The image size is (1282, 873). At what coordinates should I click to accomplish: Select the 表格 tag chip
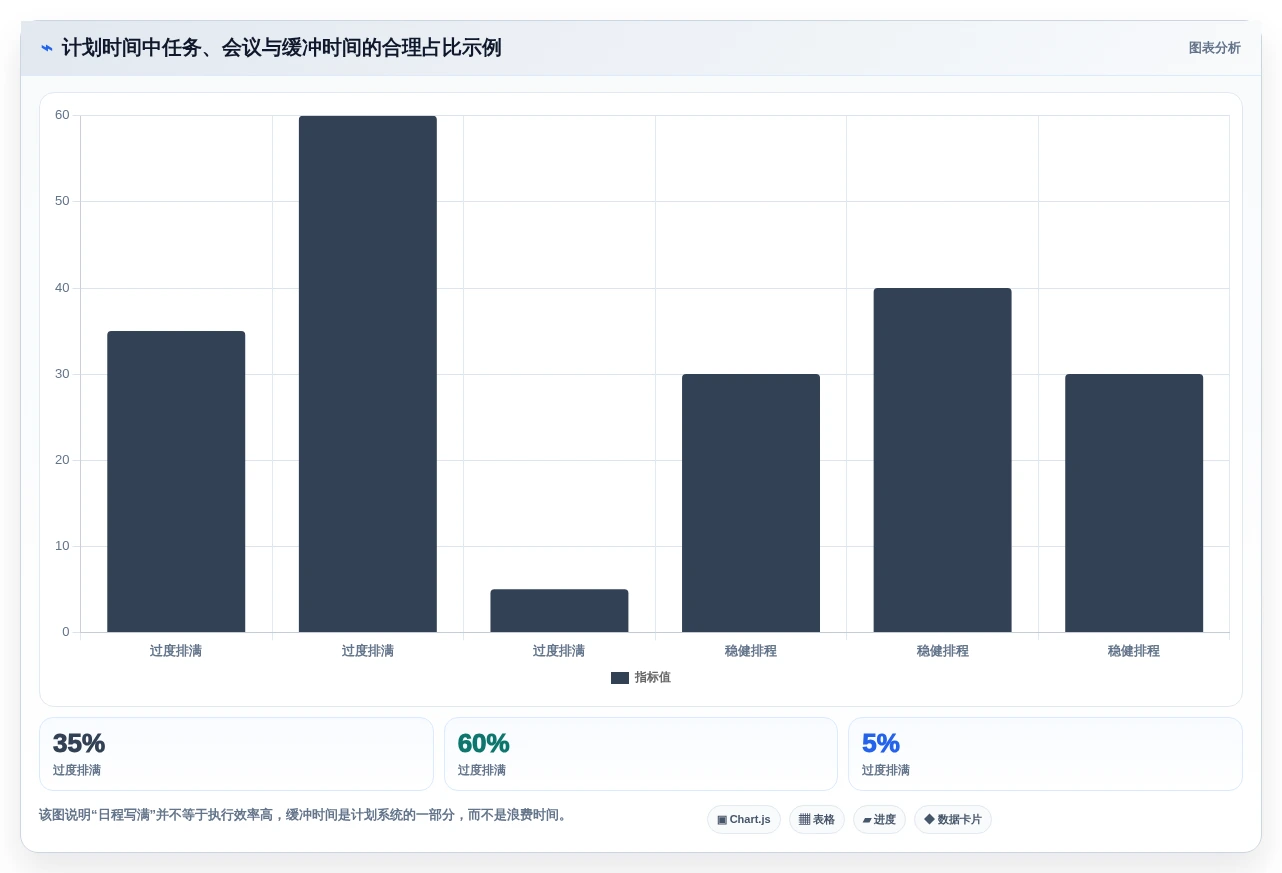[817, 820]
